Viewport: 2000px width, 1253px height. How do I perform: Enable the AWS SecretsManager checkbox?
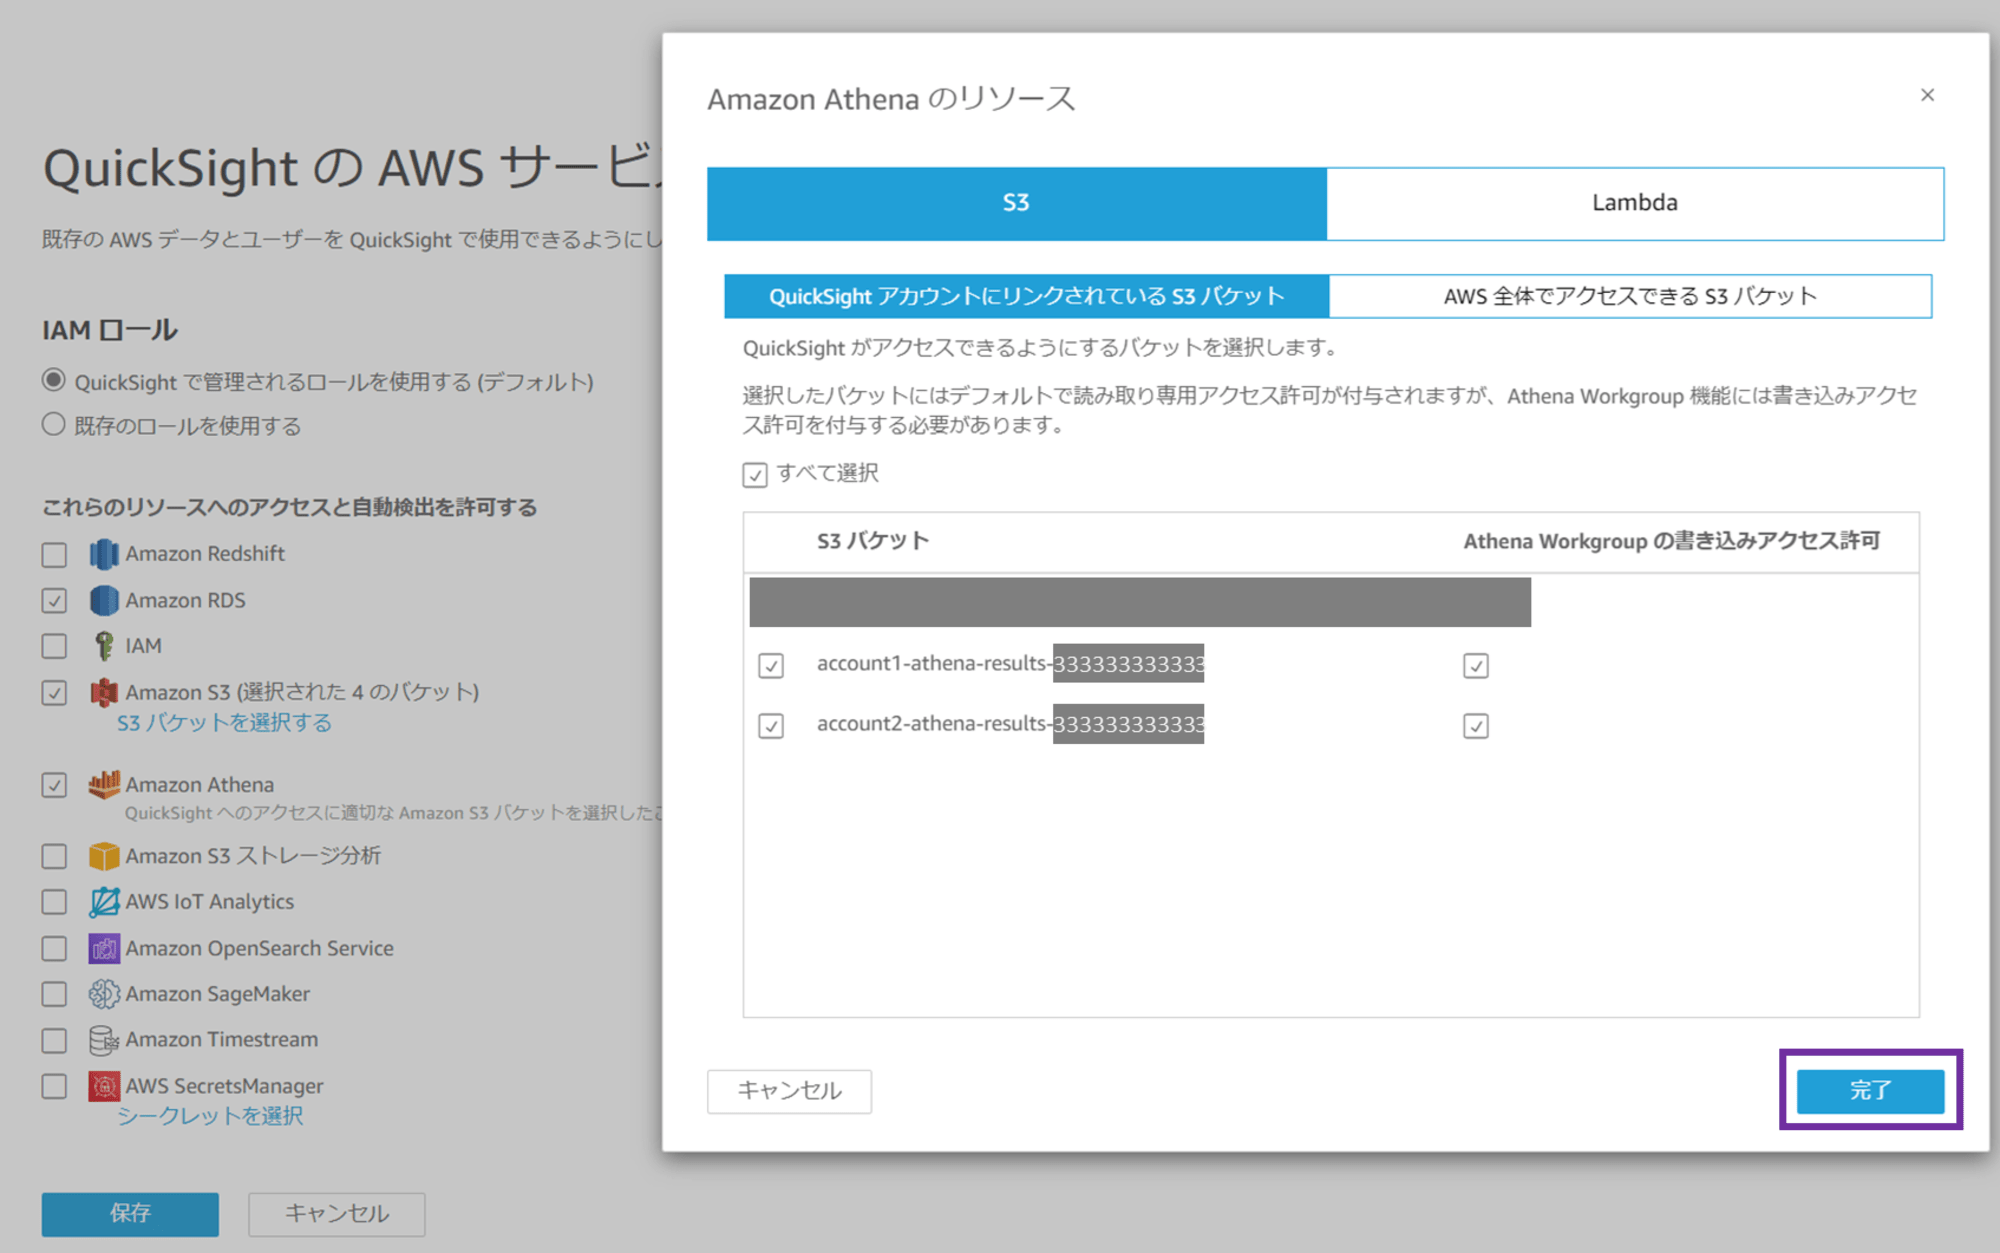54,1087
